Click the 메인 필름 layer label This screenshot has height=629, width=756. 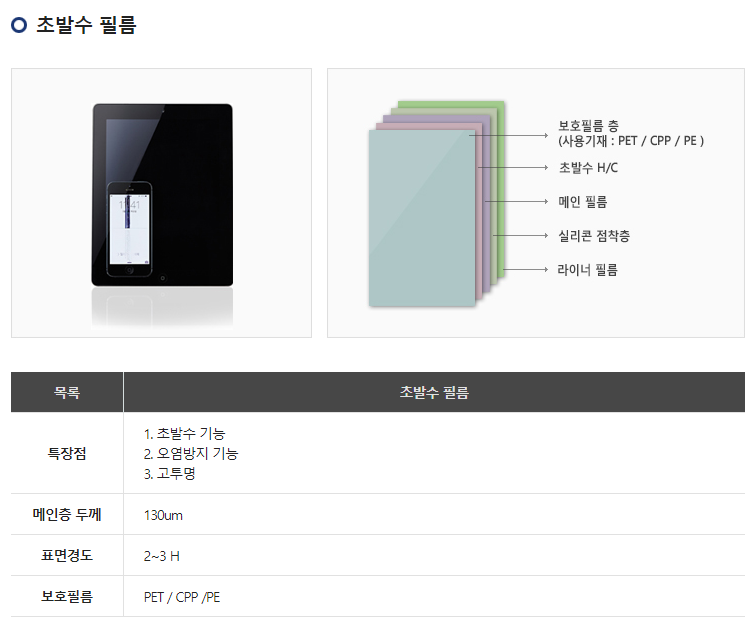click(x=582, y=201)
